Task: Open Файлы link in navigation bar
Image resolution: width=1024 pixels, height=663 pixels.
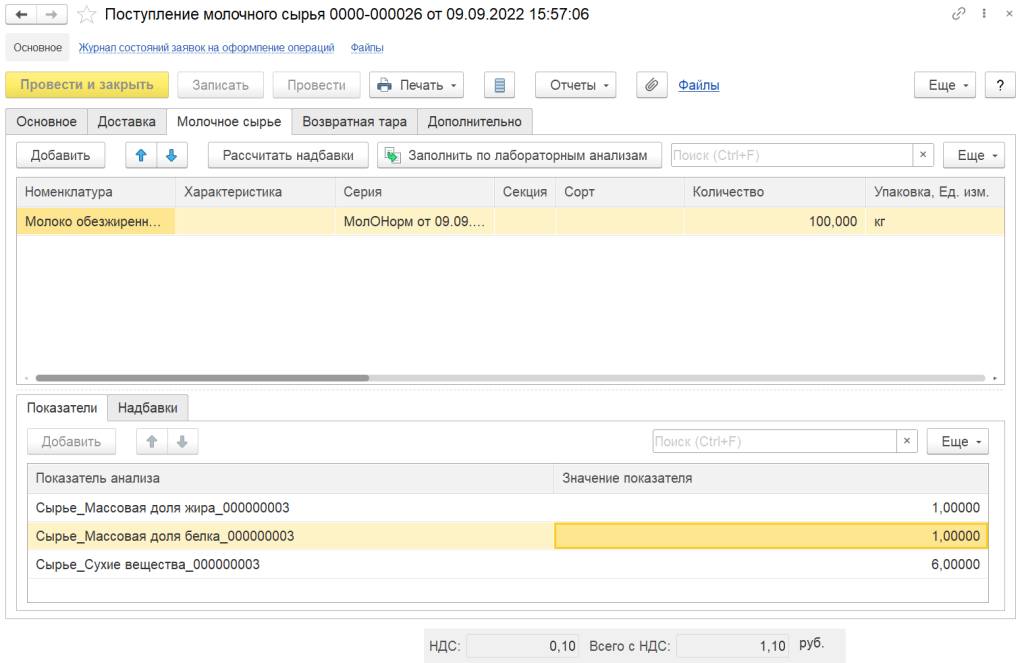Action: click(367, 48)
